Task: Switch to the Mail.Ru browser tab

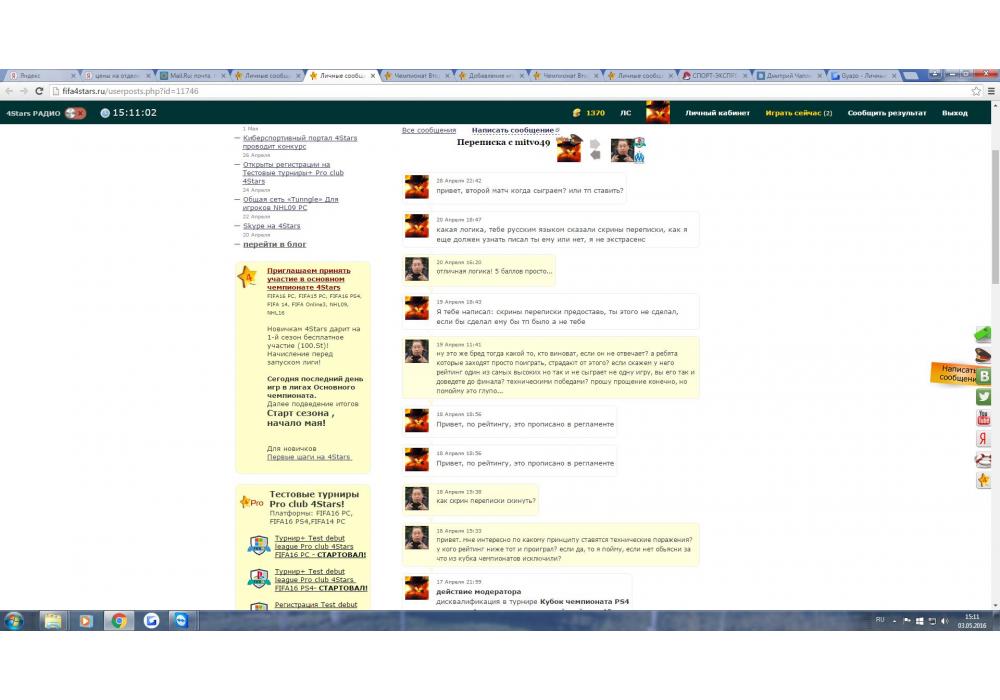Action: [x=190, y=75]
